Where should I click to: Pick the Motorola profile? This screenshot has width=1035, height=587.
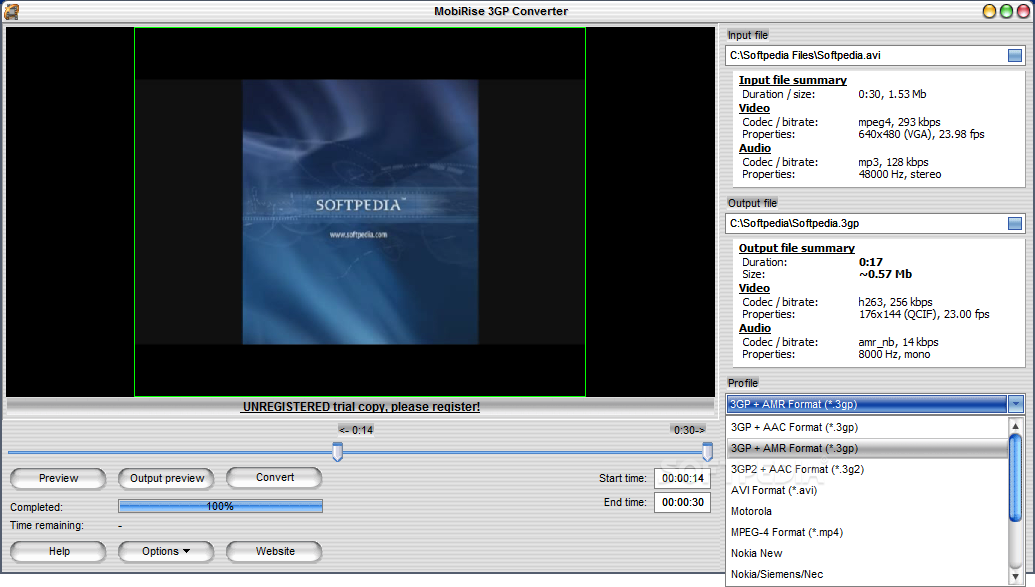pyautogui.click(x=867, y=511)
